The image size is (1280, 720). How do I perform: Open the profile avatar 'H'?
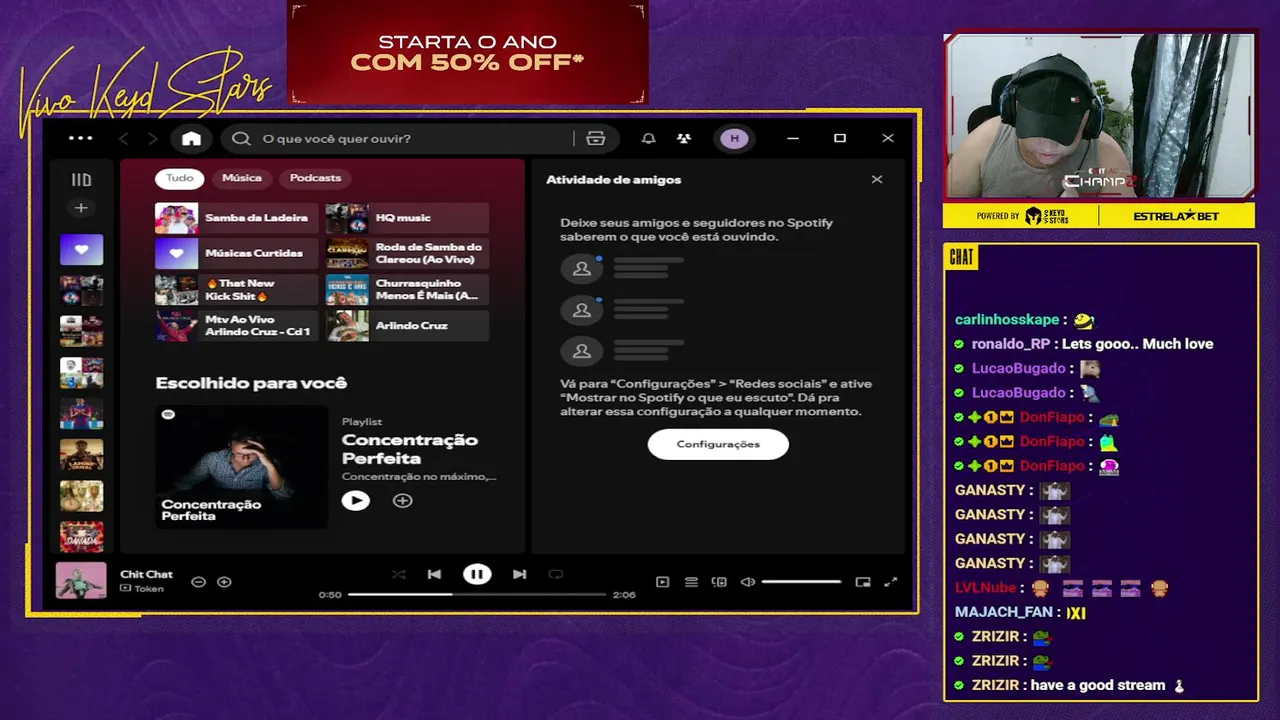click(735, 139)
